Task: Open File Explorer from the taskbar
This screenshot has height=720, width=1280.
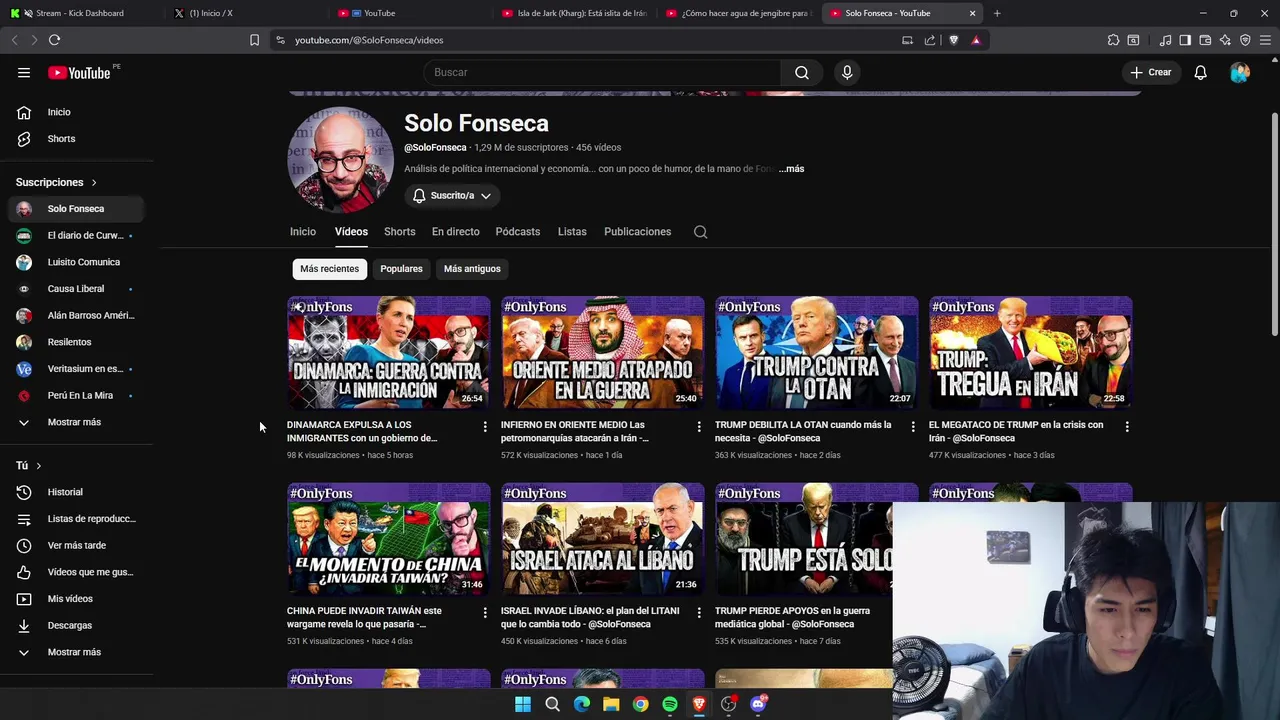Action: point(611,704)
